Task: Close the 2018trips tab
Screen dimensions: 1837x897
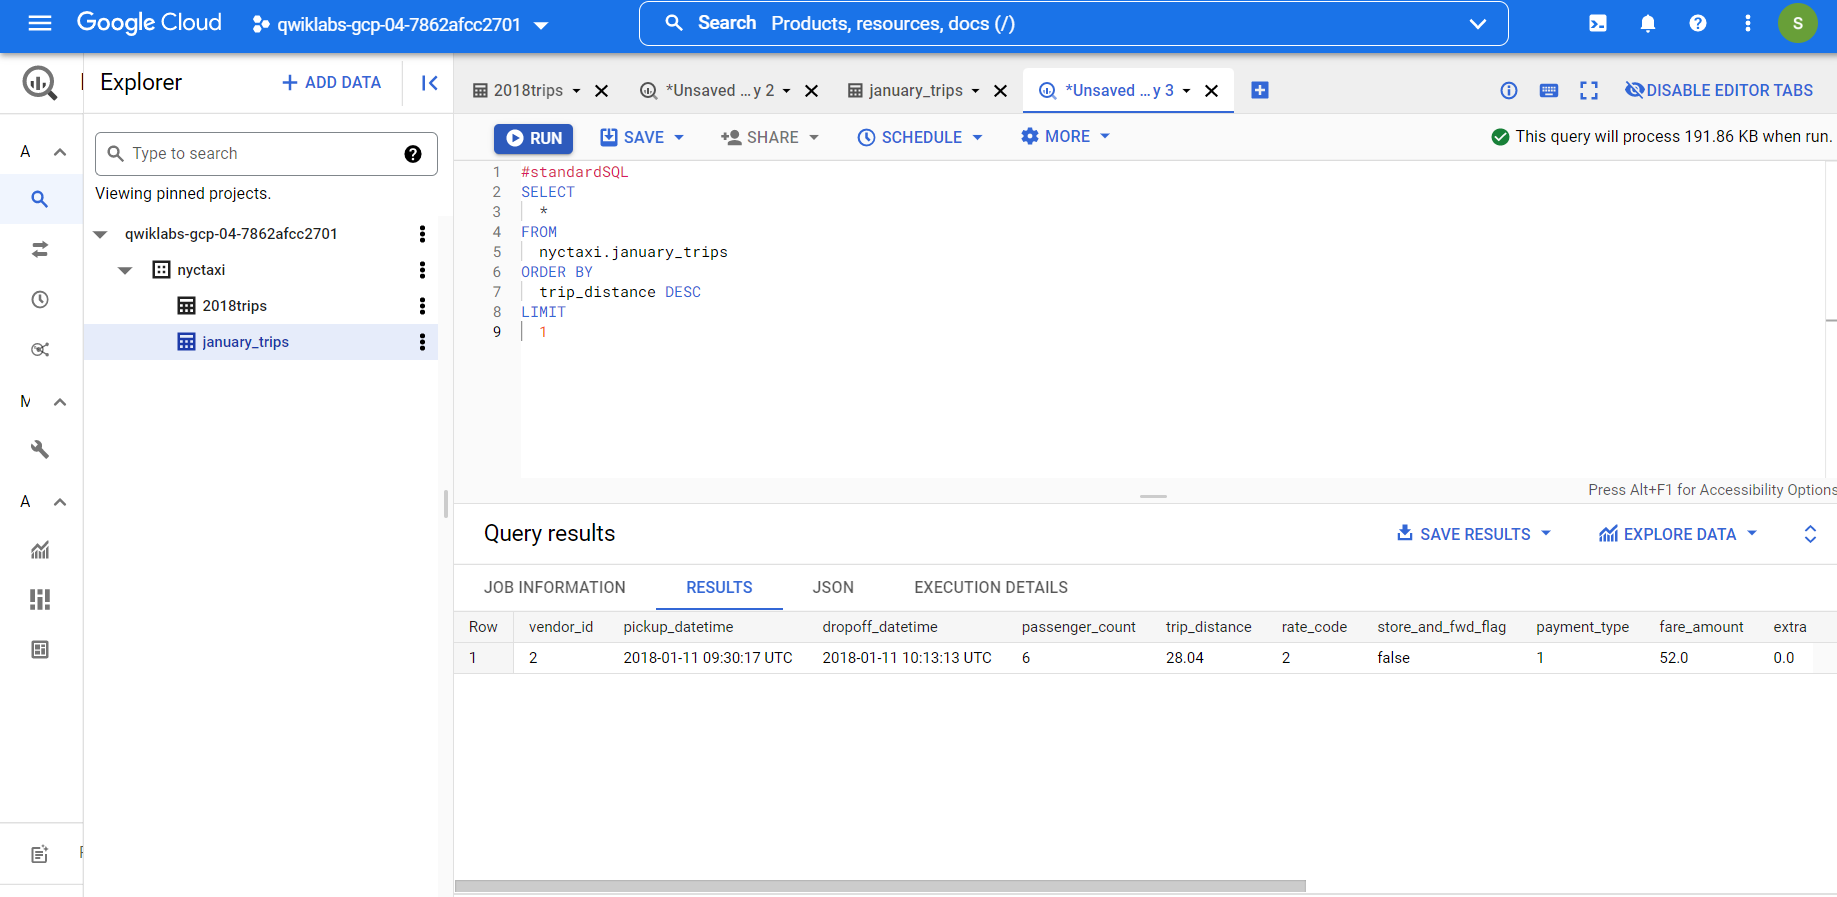Action: 602,91
